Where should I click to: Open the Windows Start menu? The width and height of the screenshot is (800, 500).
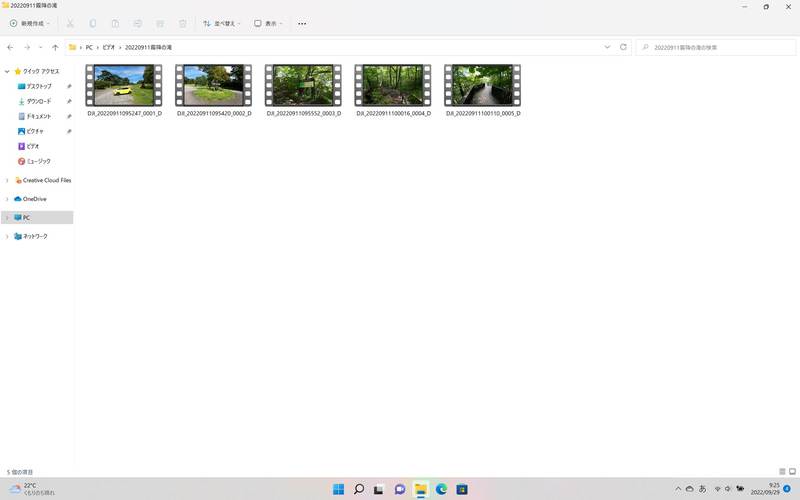pyautogui.click(x=338, y=489)
